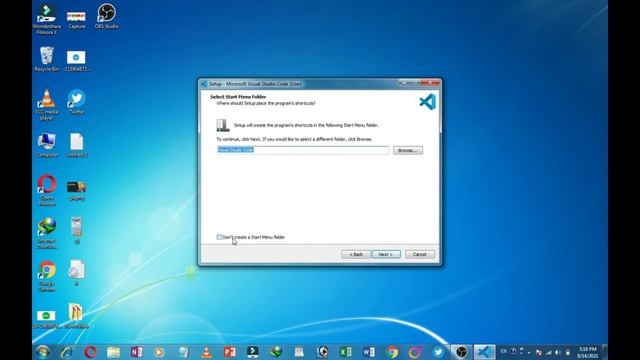Select the compressed archive folder desktop icon
The image size is (640, 360).
pyautogui.click(x=76, y=316)
